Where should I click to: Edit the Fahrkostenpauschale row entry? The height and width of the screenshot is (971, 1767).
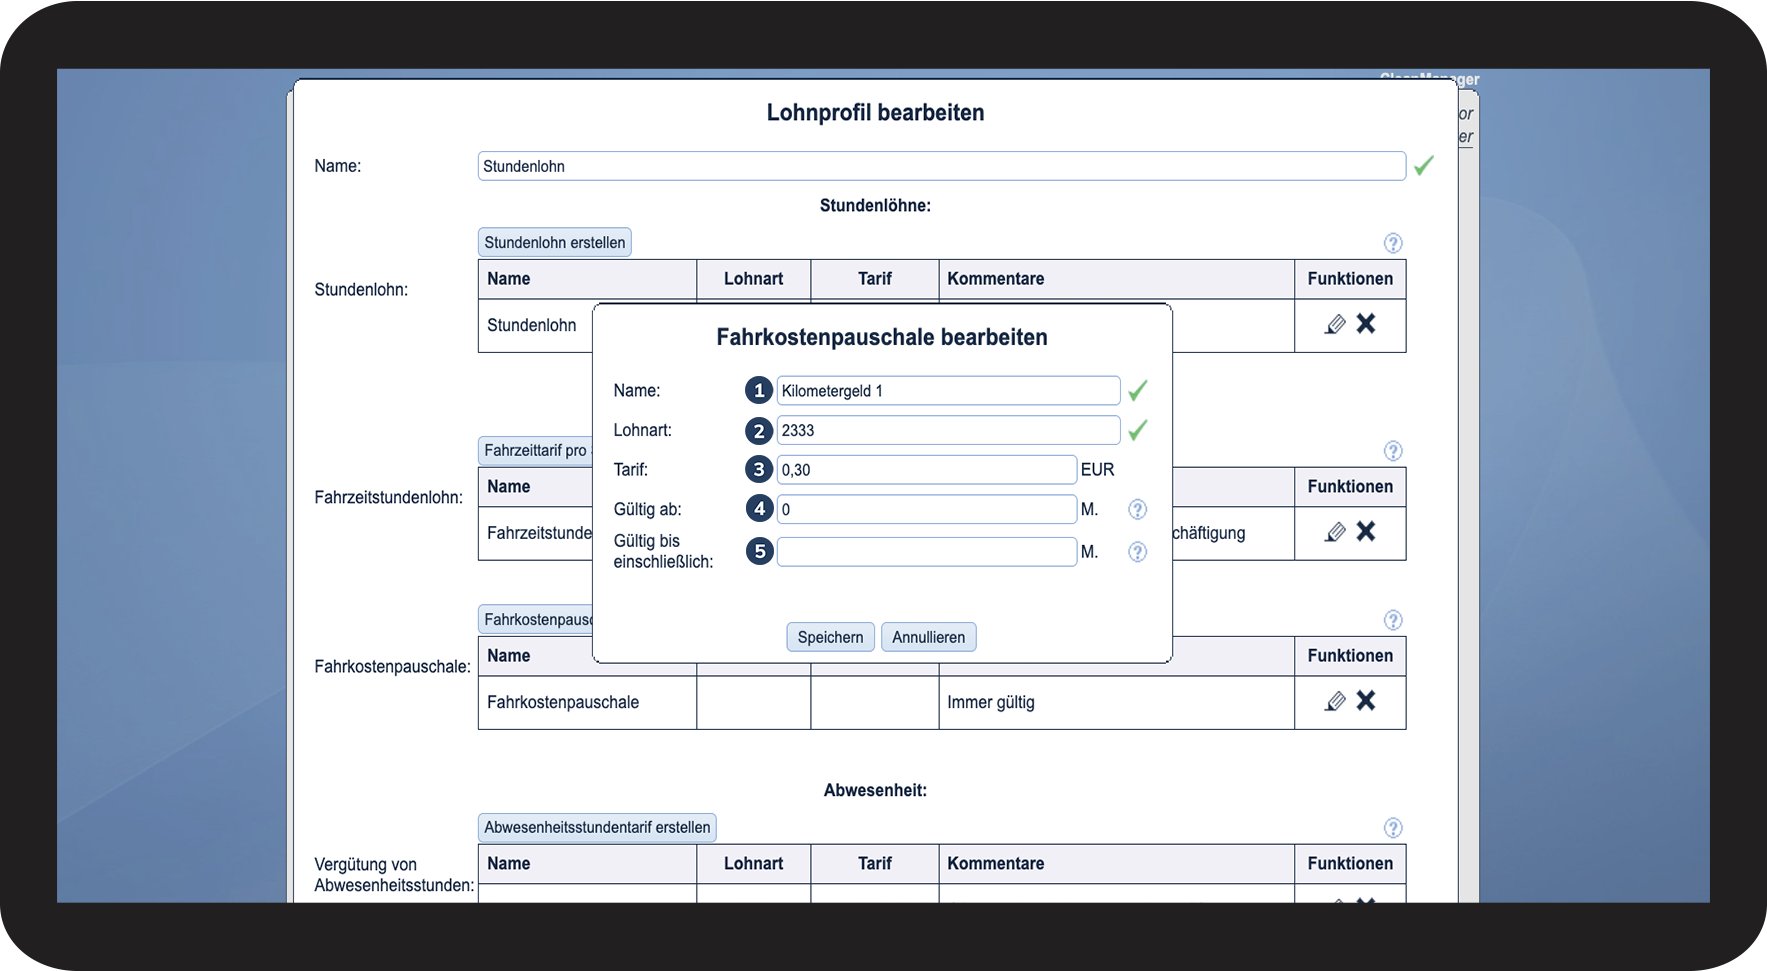[x=1334, y=701]
